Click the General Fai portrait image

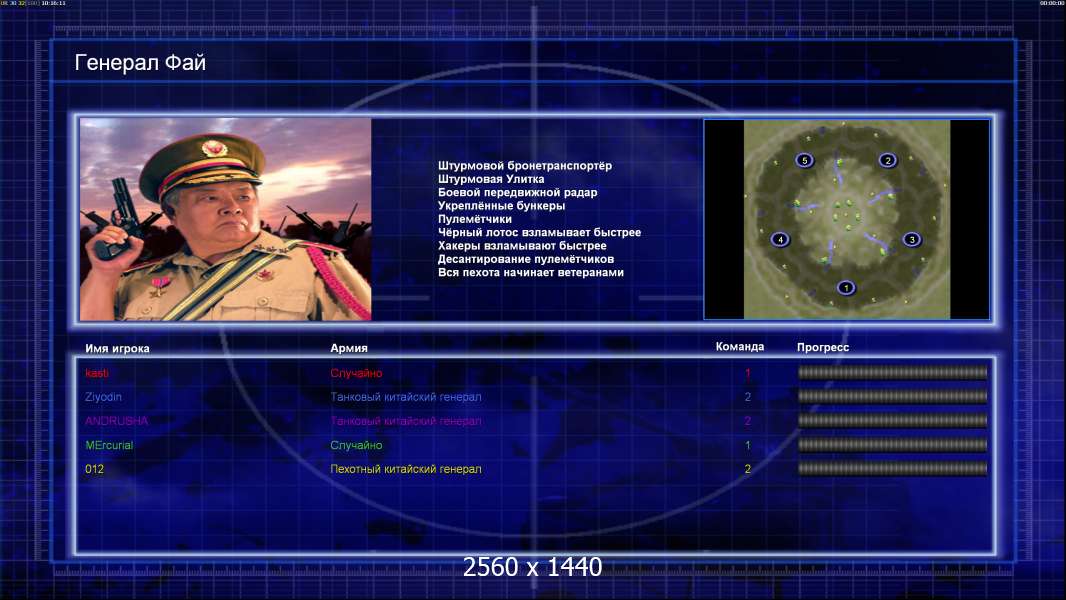[x=226, y=219]
